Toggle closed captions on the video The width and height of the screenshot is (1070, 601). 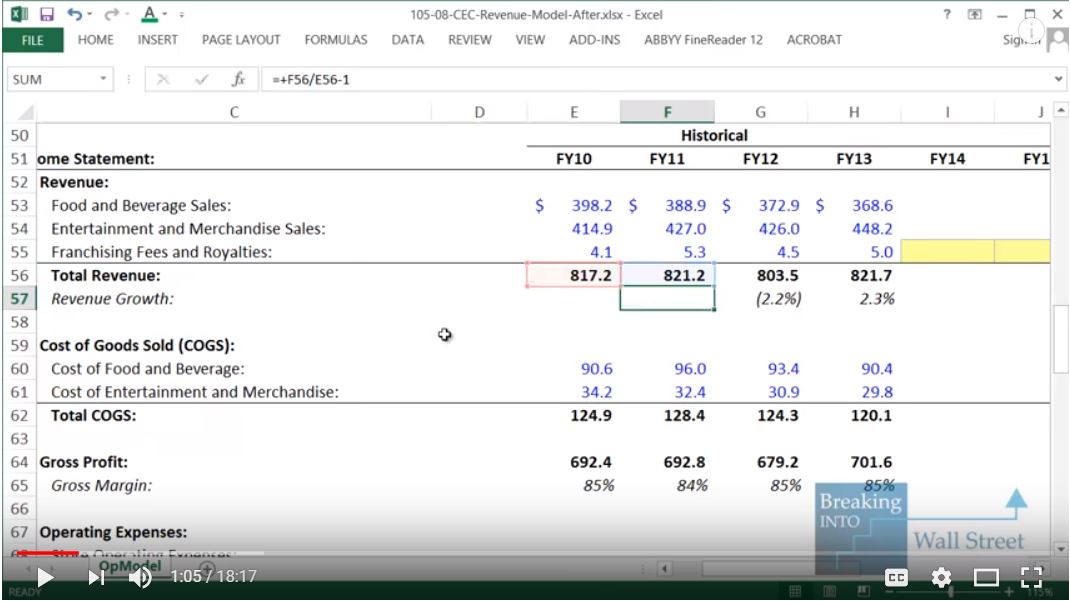(x=896, y=577)
